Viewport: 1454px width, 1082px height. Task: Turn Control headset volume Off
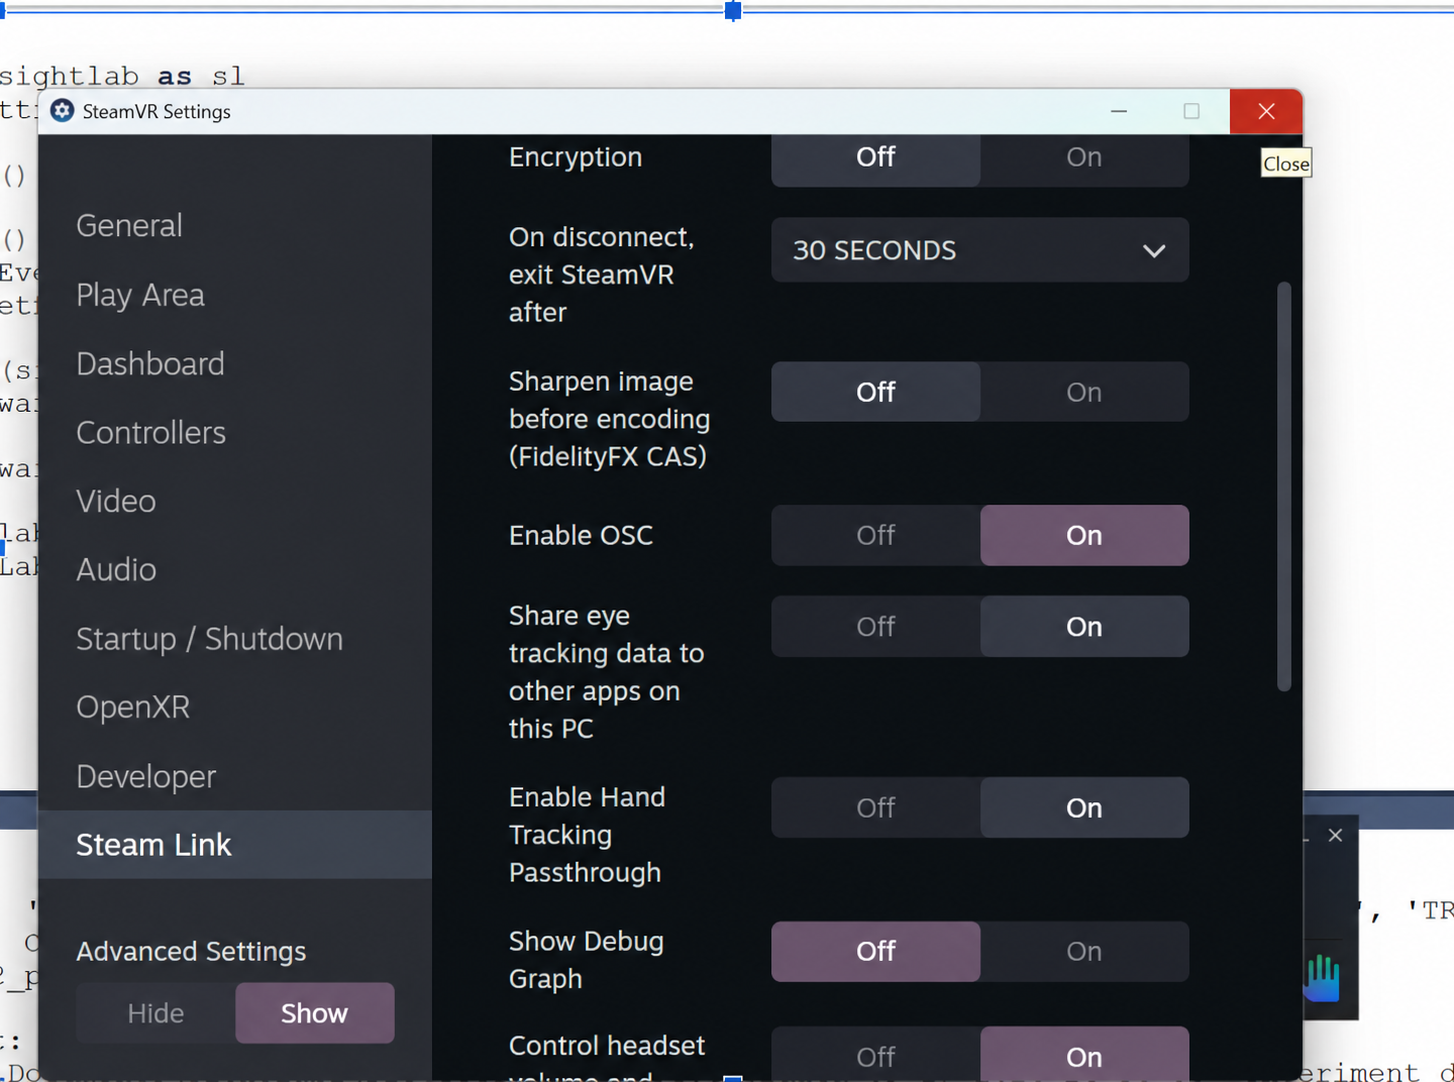click(876, 1054)
